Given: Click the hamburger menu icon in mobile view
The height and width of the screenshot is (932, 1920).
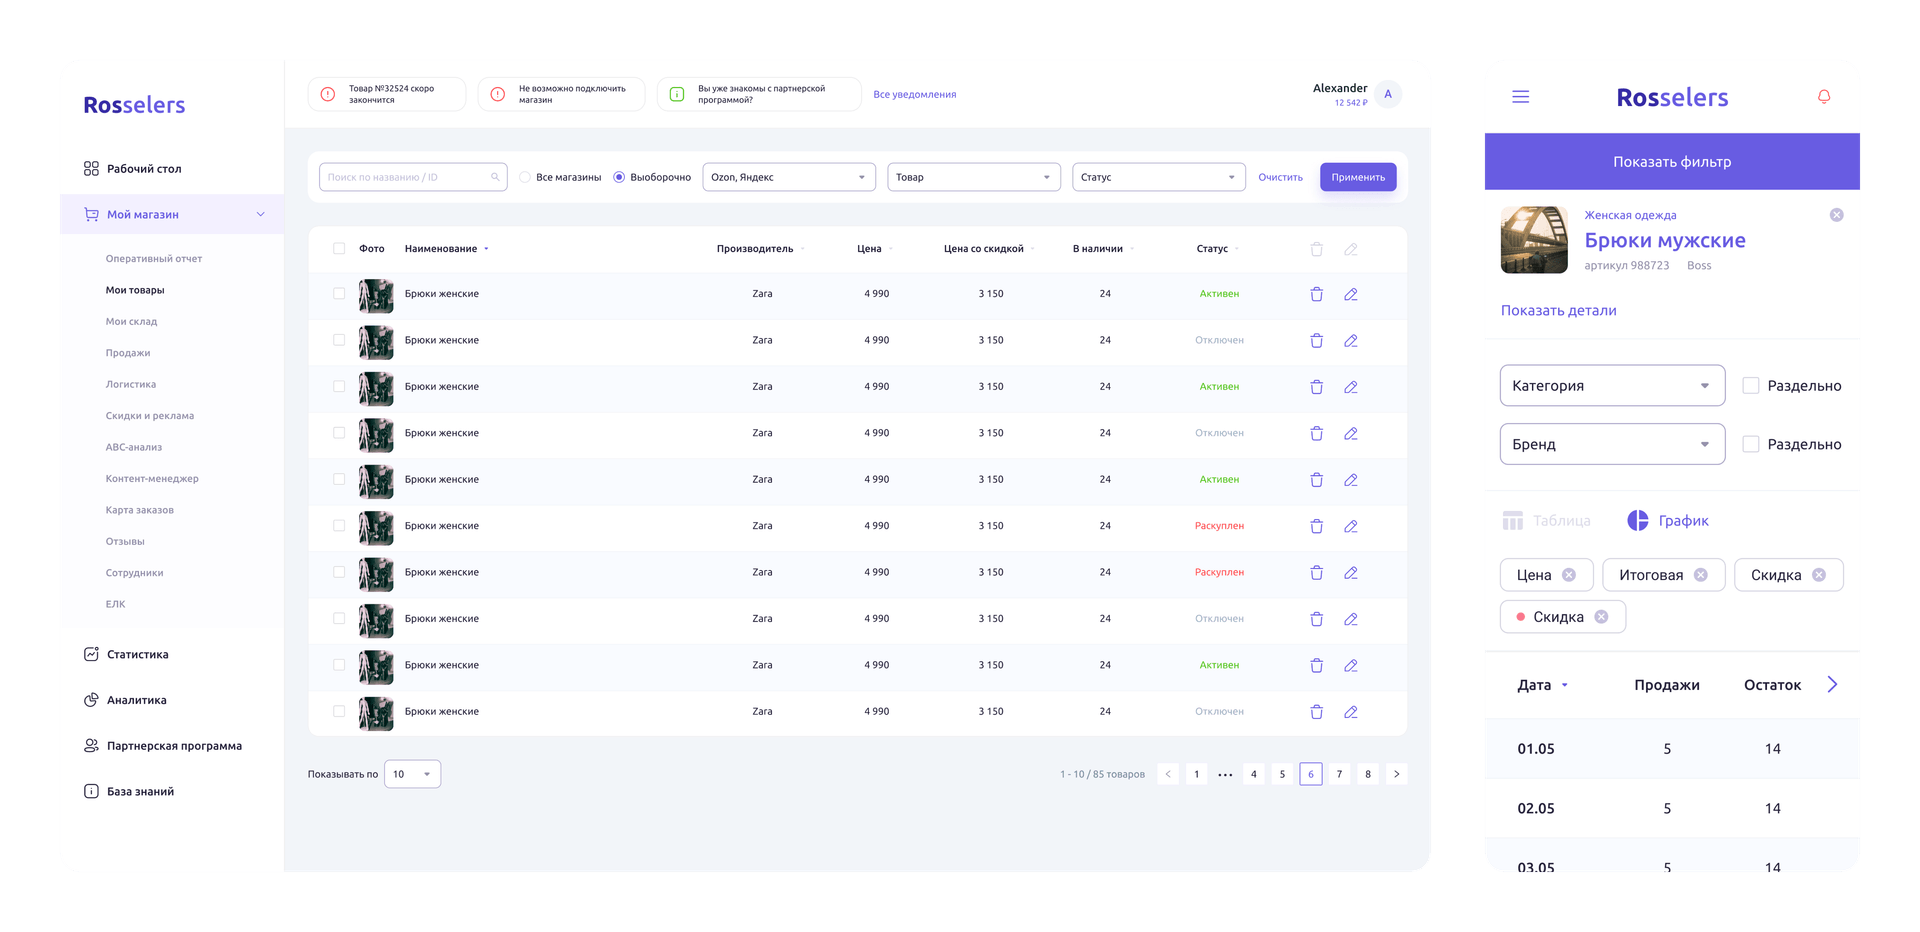Looking at the screenshot, I should coord(1520,97).
